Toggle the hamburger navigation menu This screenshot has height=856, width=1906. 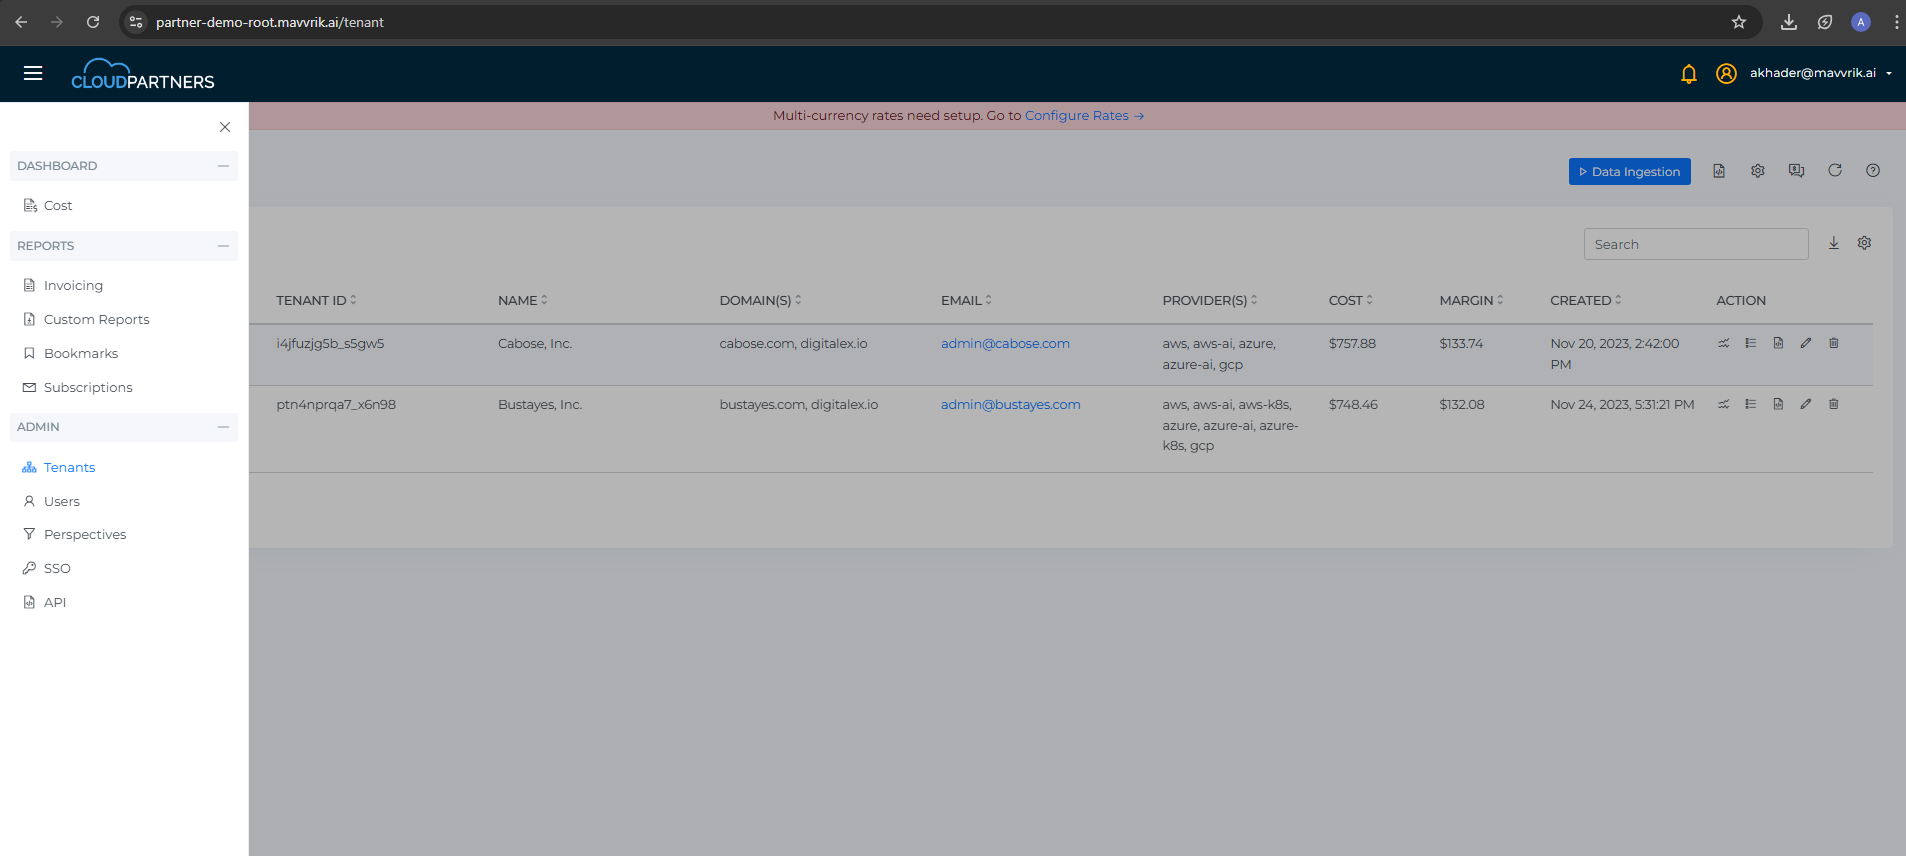coord(33,73)
